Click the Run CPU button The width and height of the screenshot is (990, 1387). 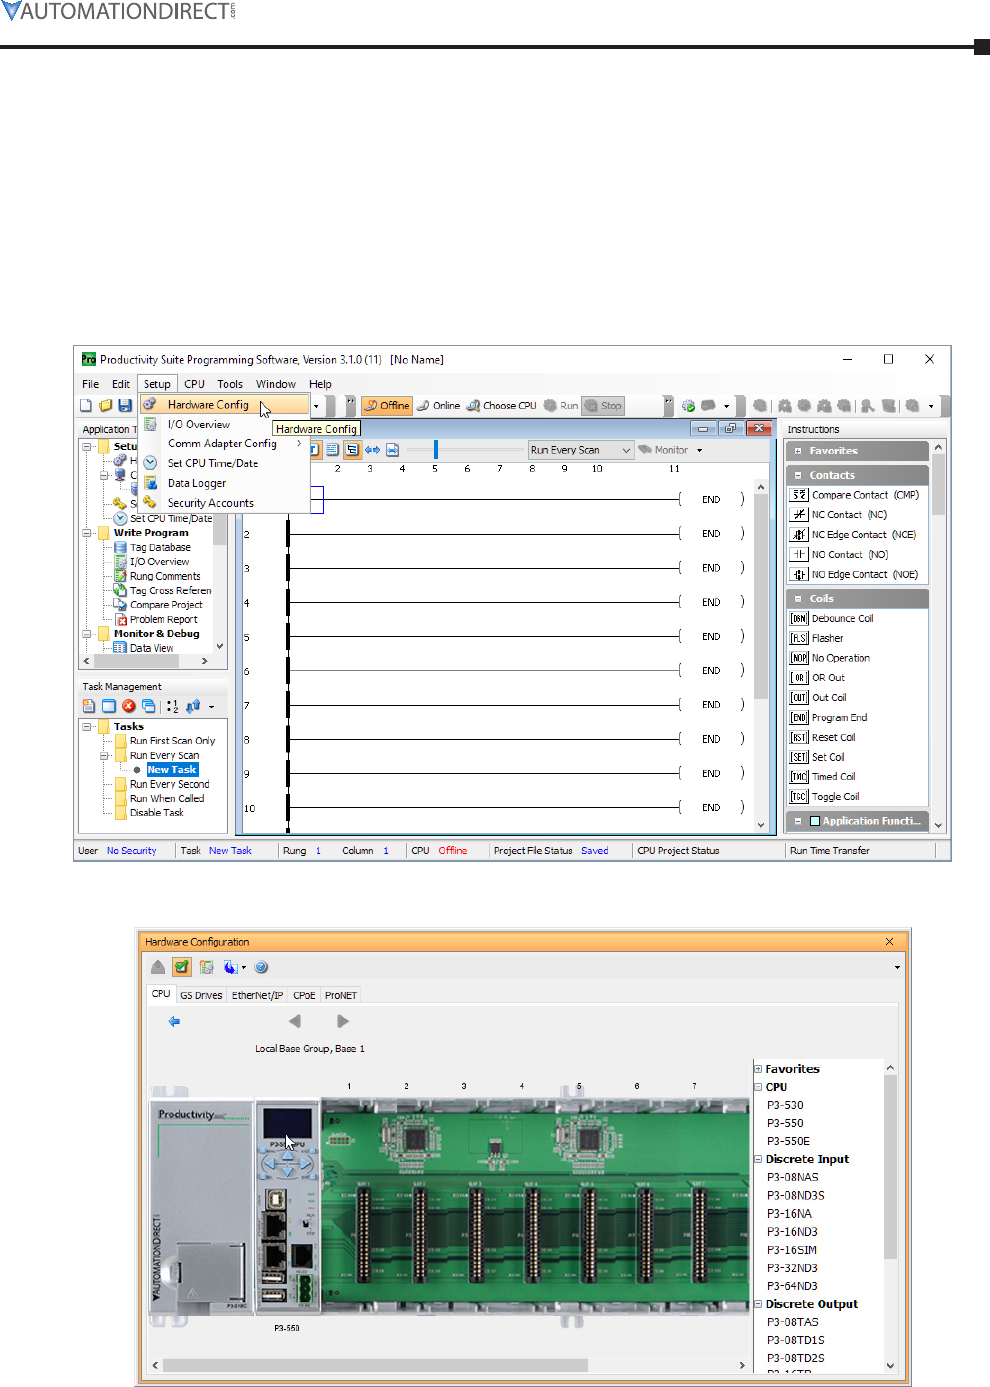click(561, 406)
